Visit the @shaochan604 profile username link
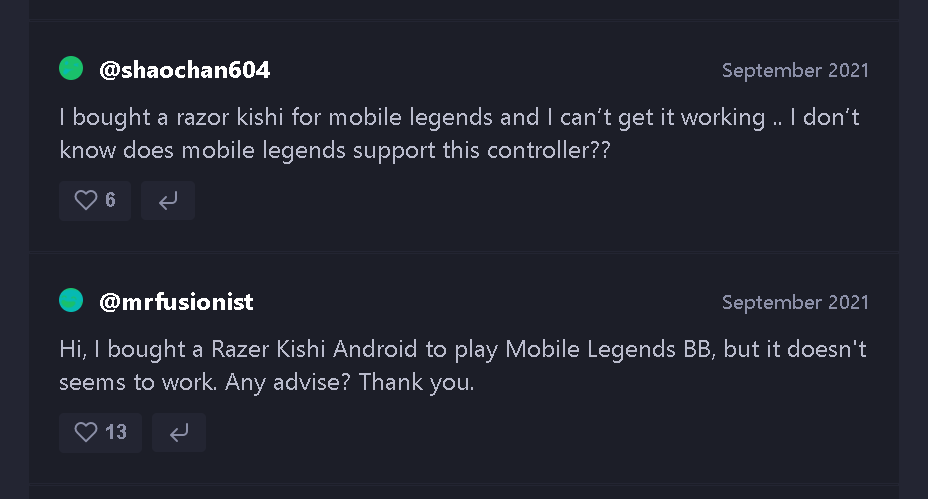Image resolution: width=928 pixels, height=499 pixels. coord(185,70)
